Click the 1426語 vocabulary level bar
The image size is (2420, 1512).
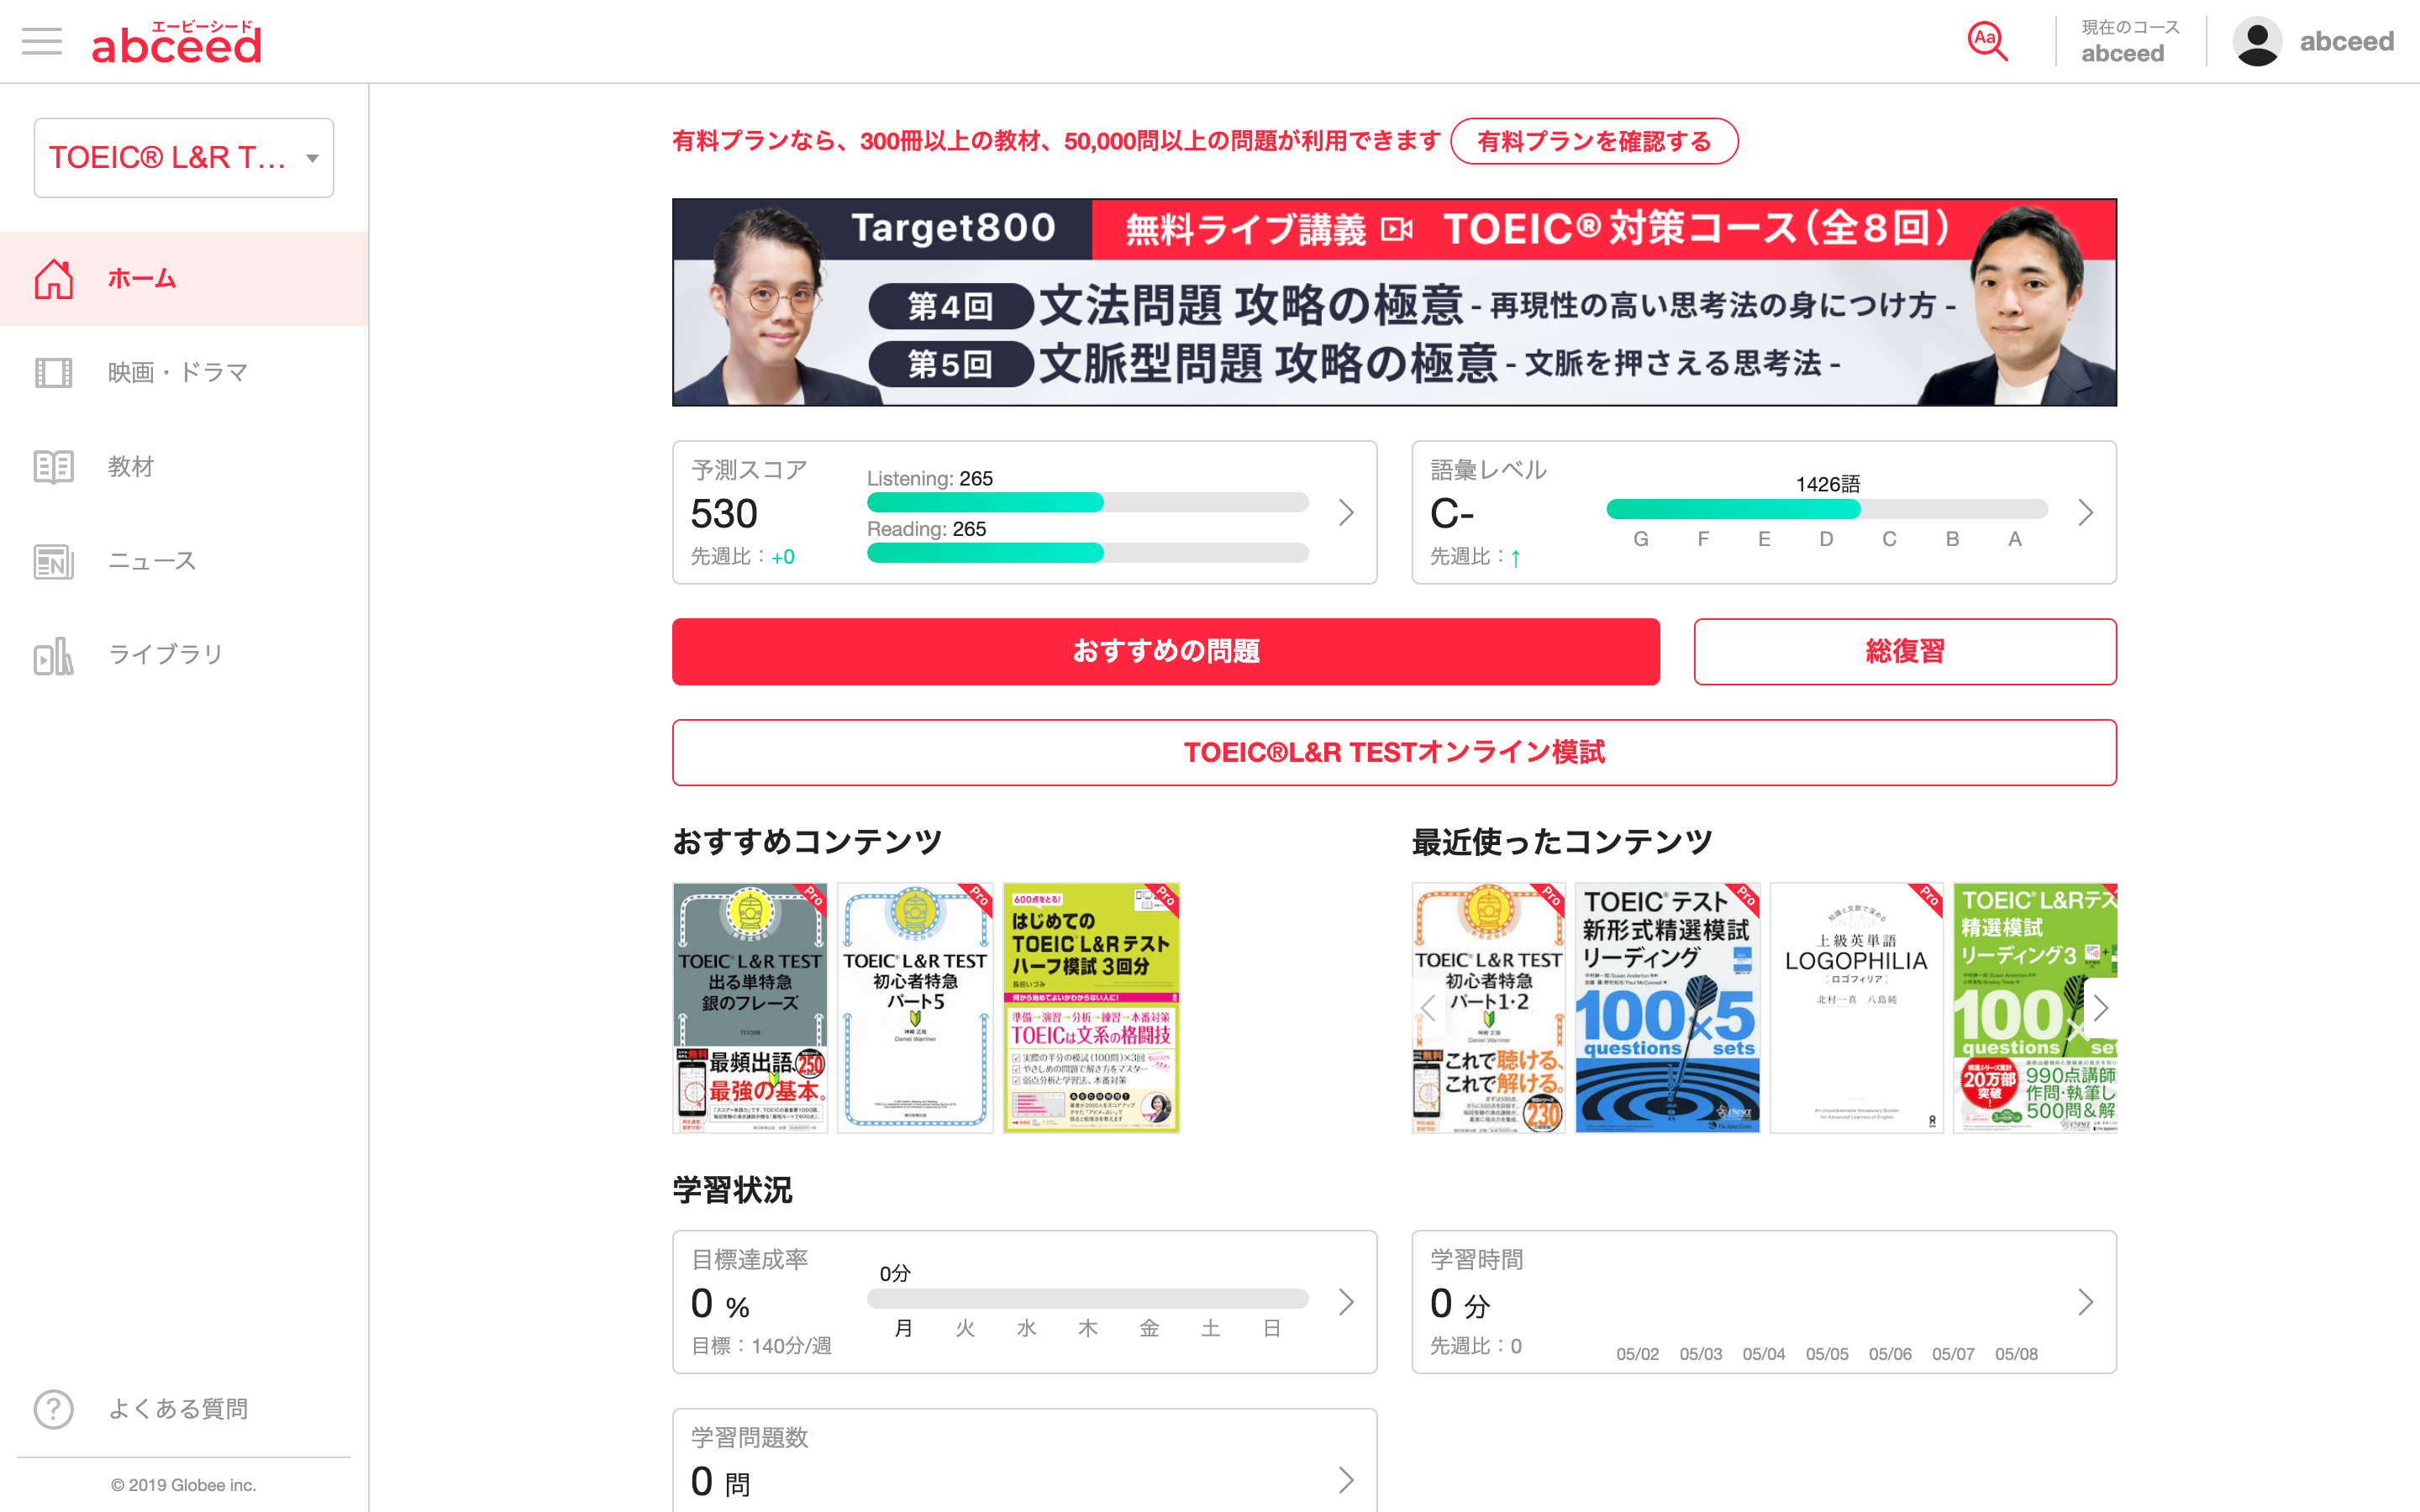click(x=1827, y=509)
